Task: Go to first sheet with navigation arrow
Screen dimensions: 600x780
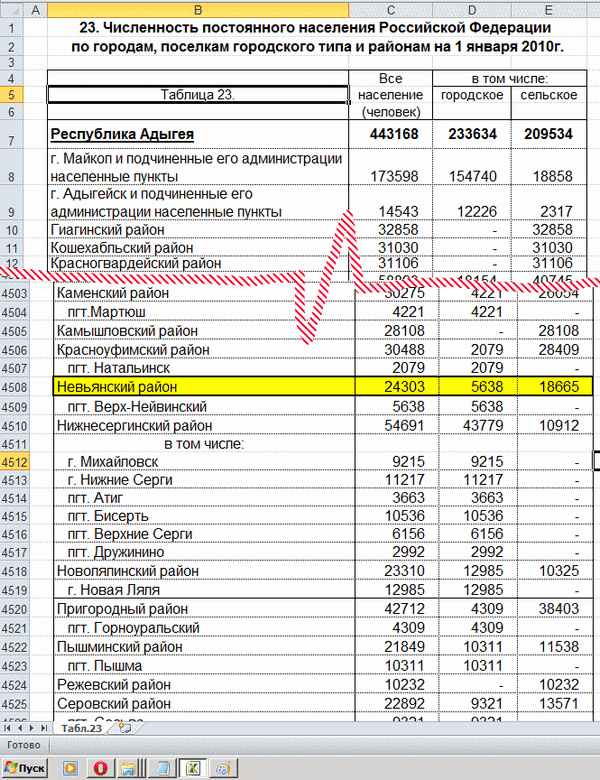Action: 7,728
